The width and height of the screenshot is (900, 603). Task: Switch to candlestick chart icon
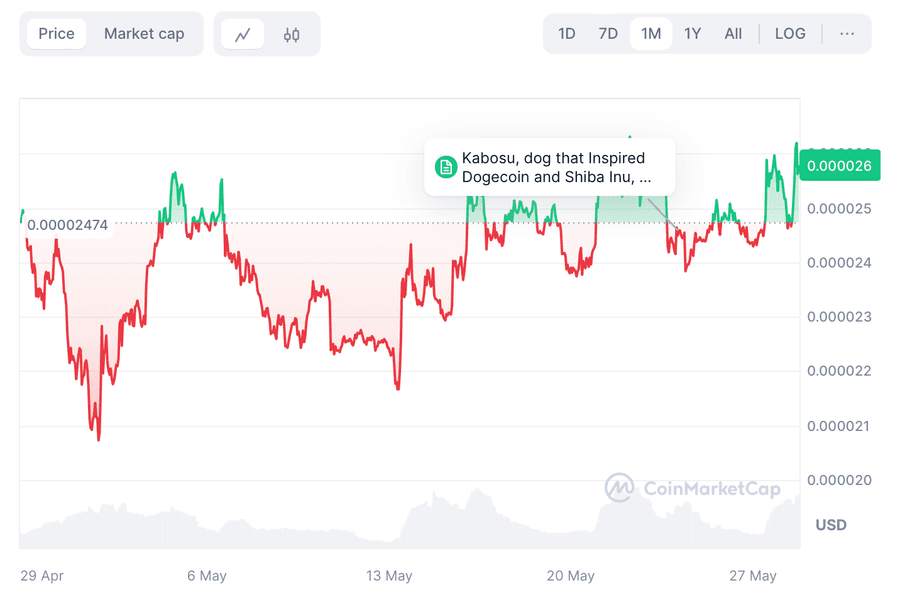point(291,34)
